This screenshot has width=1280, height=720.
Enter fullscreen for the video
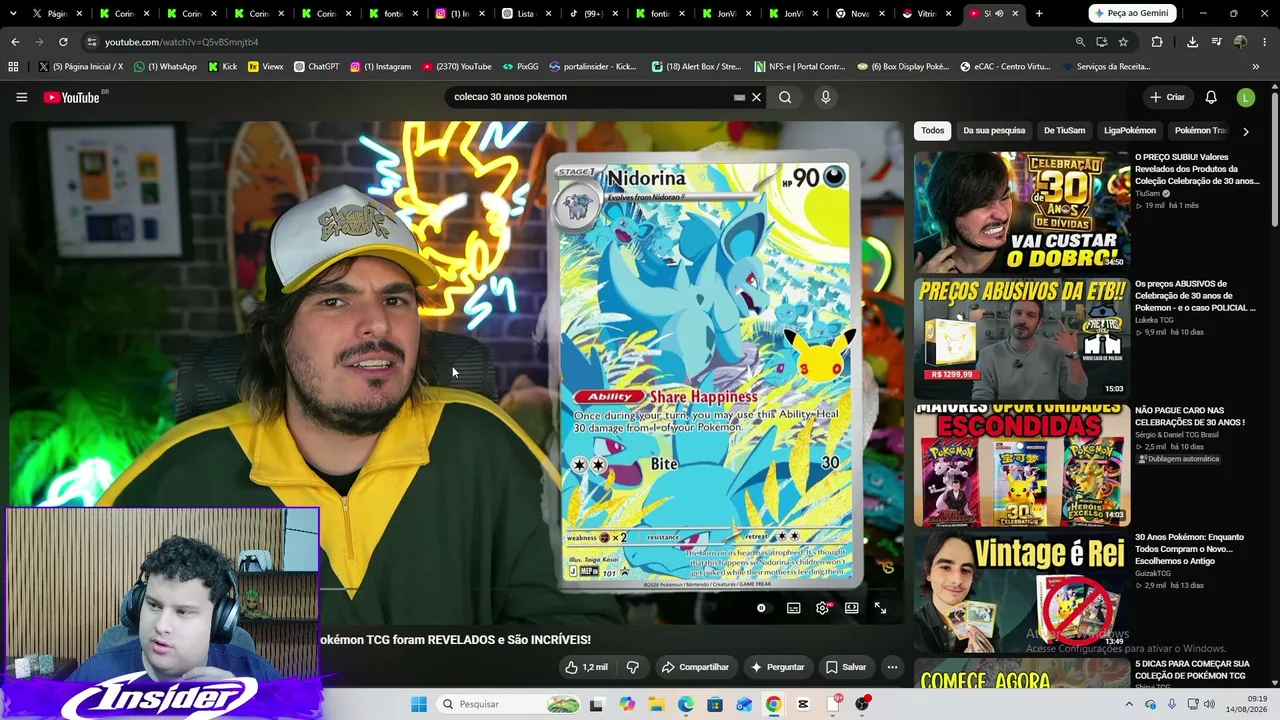[880, 608]
